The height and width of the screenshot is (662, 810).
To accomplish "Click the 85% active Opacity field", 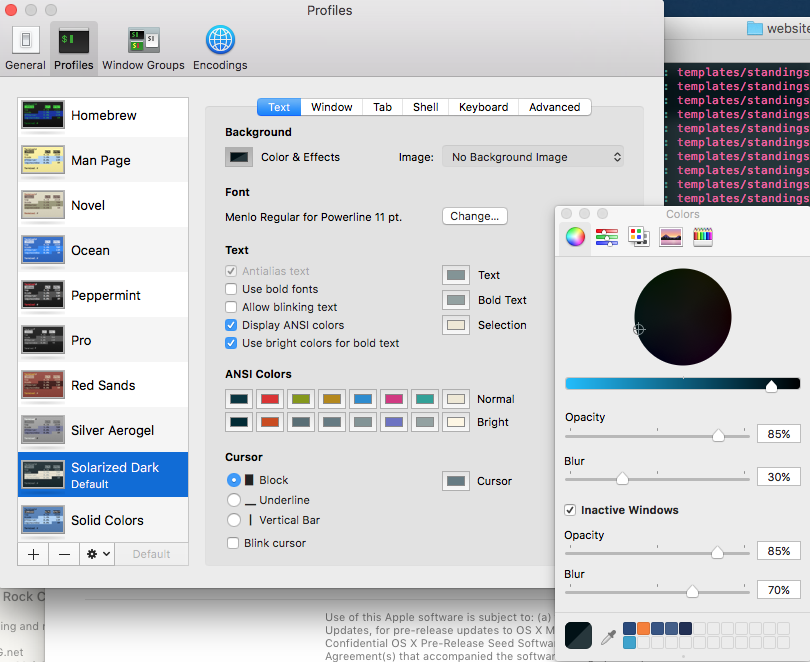I will point(778,434).
